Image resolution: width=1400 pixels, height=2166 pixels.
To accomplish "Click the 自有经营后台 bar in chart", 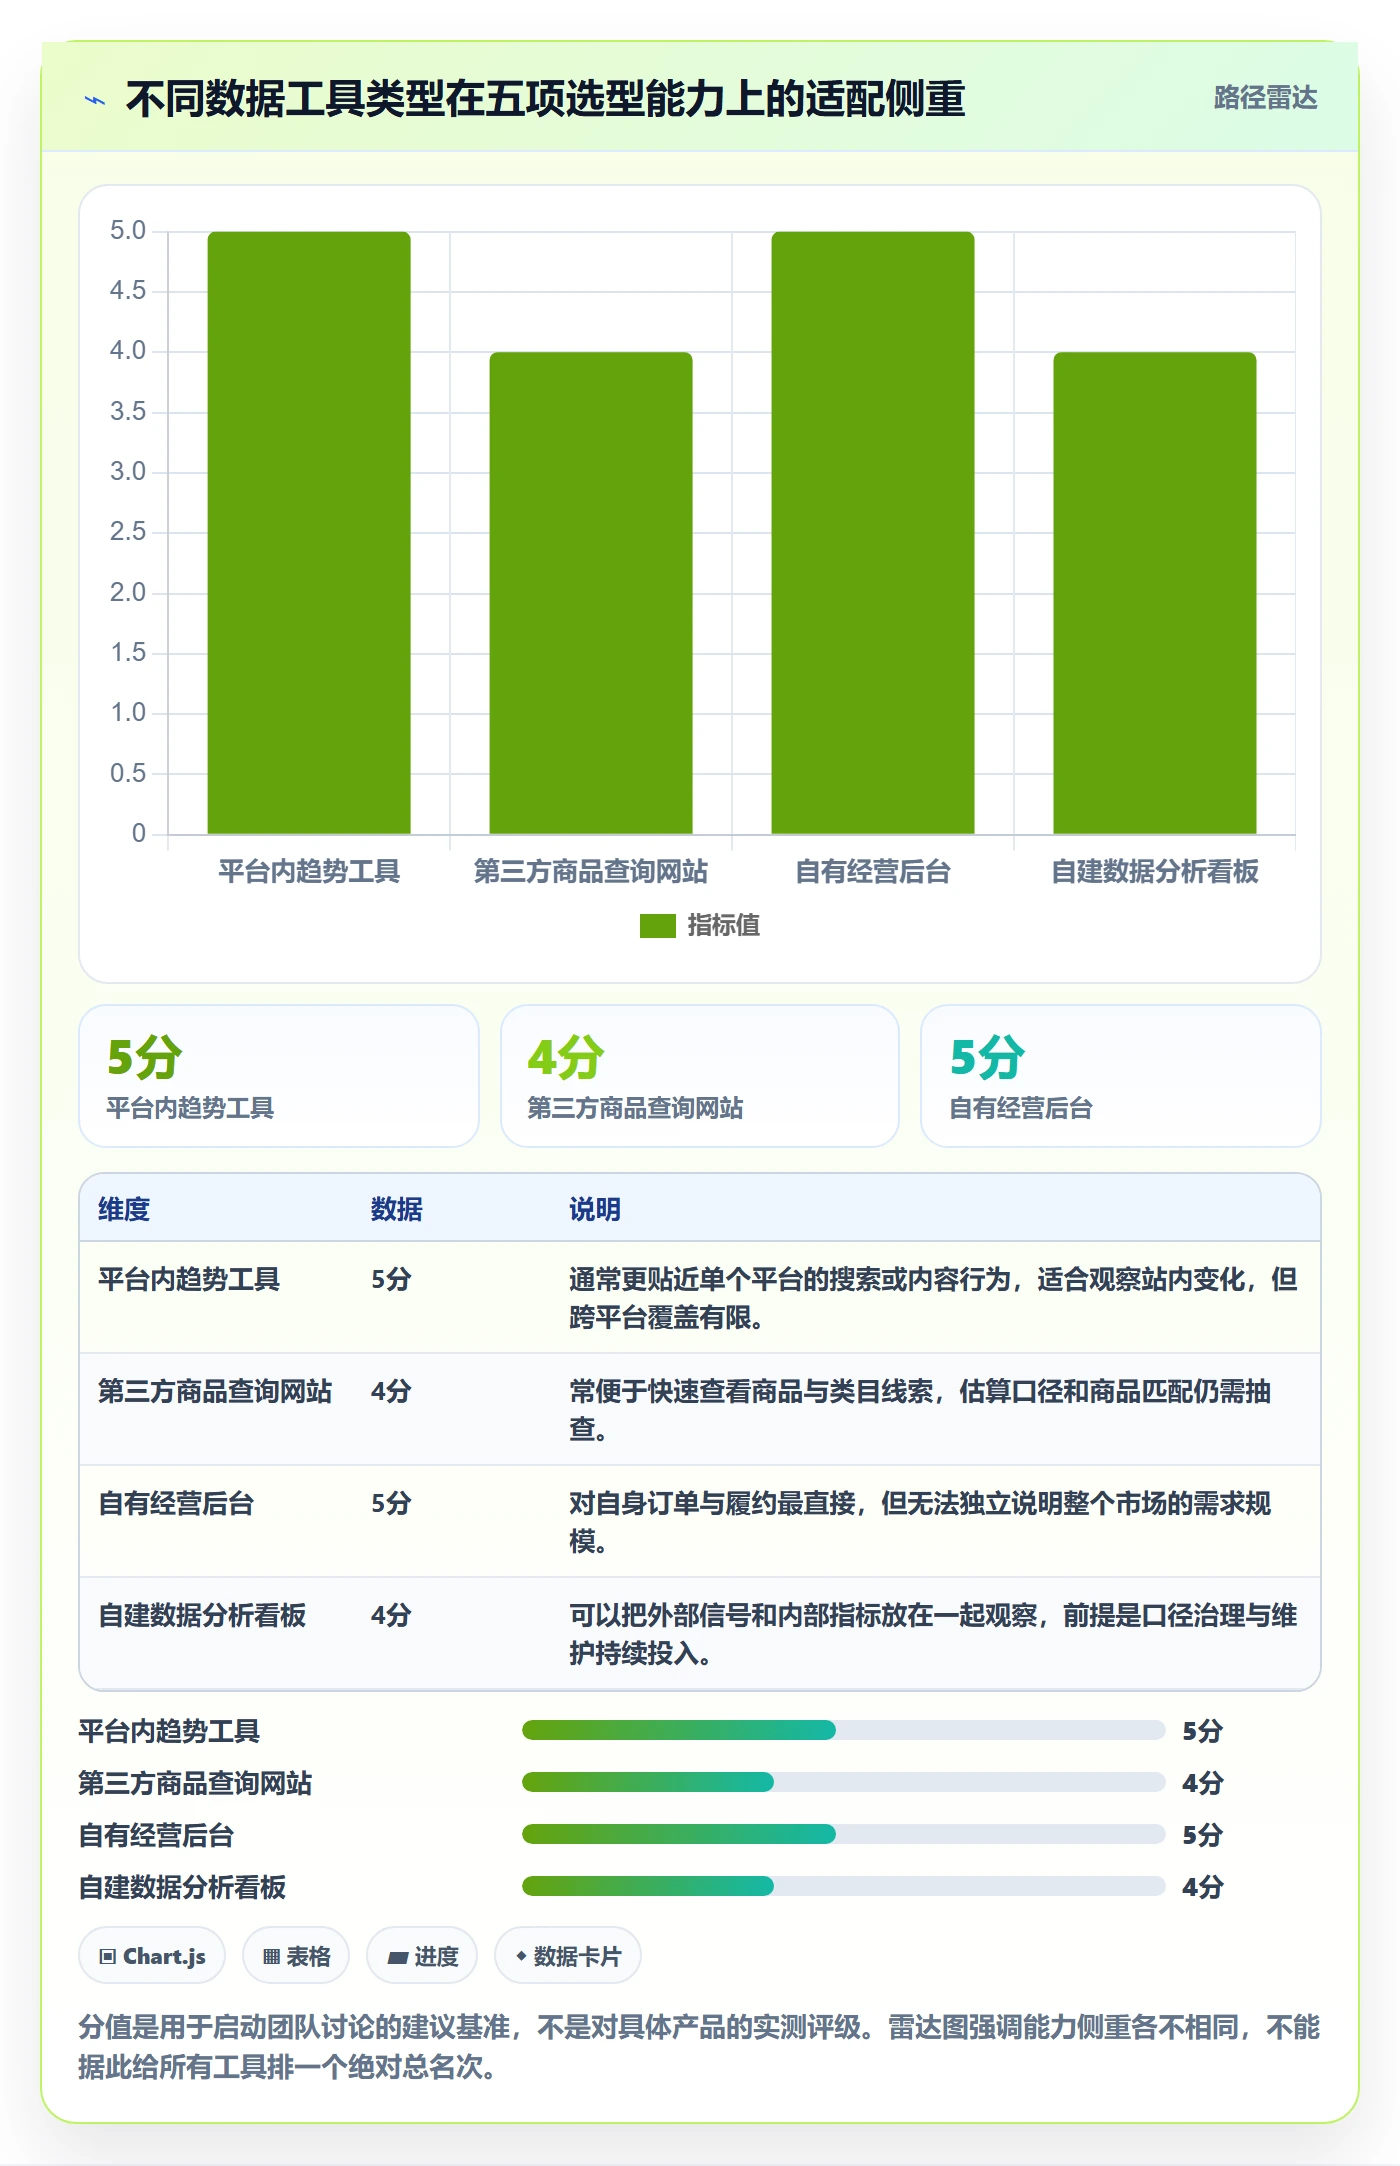I will click(873, 532).
